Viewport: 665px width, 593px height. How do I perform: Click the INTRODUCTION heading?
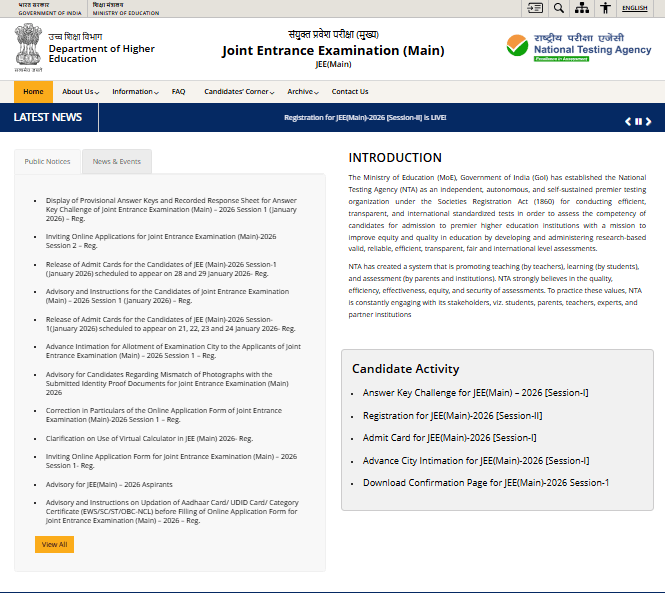395,158
